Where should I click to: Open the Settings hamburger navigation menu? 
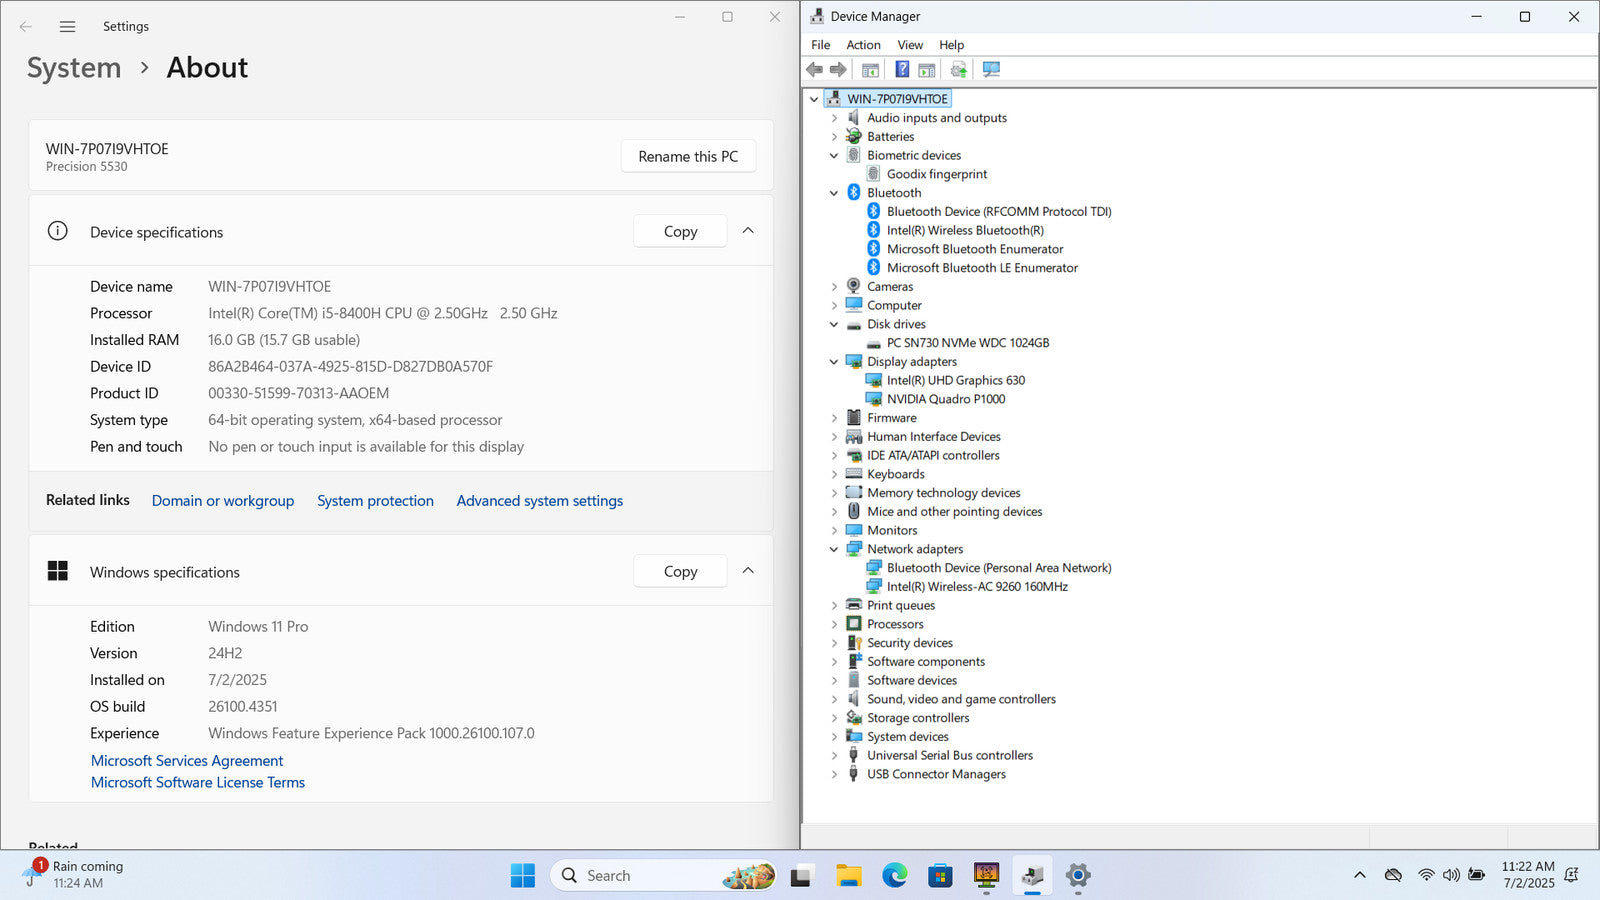tap(67, 27)
